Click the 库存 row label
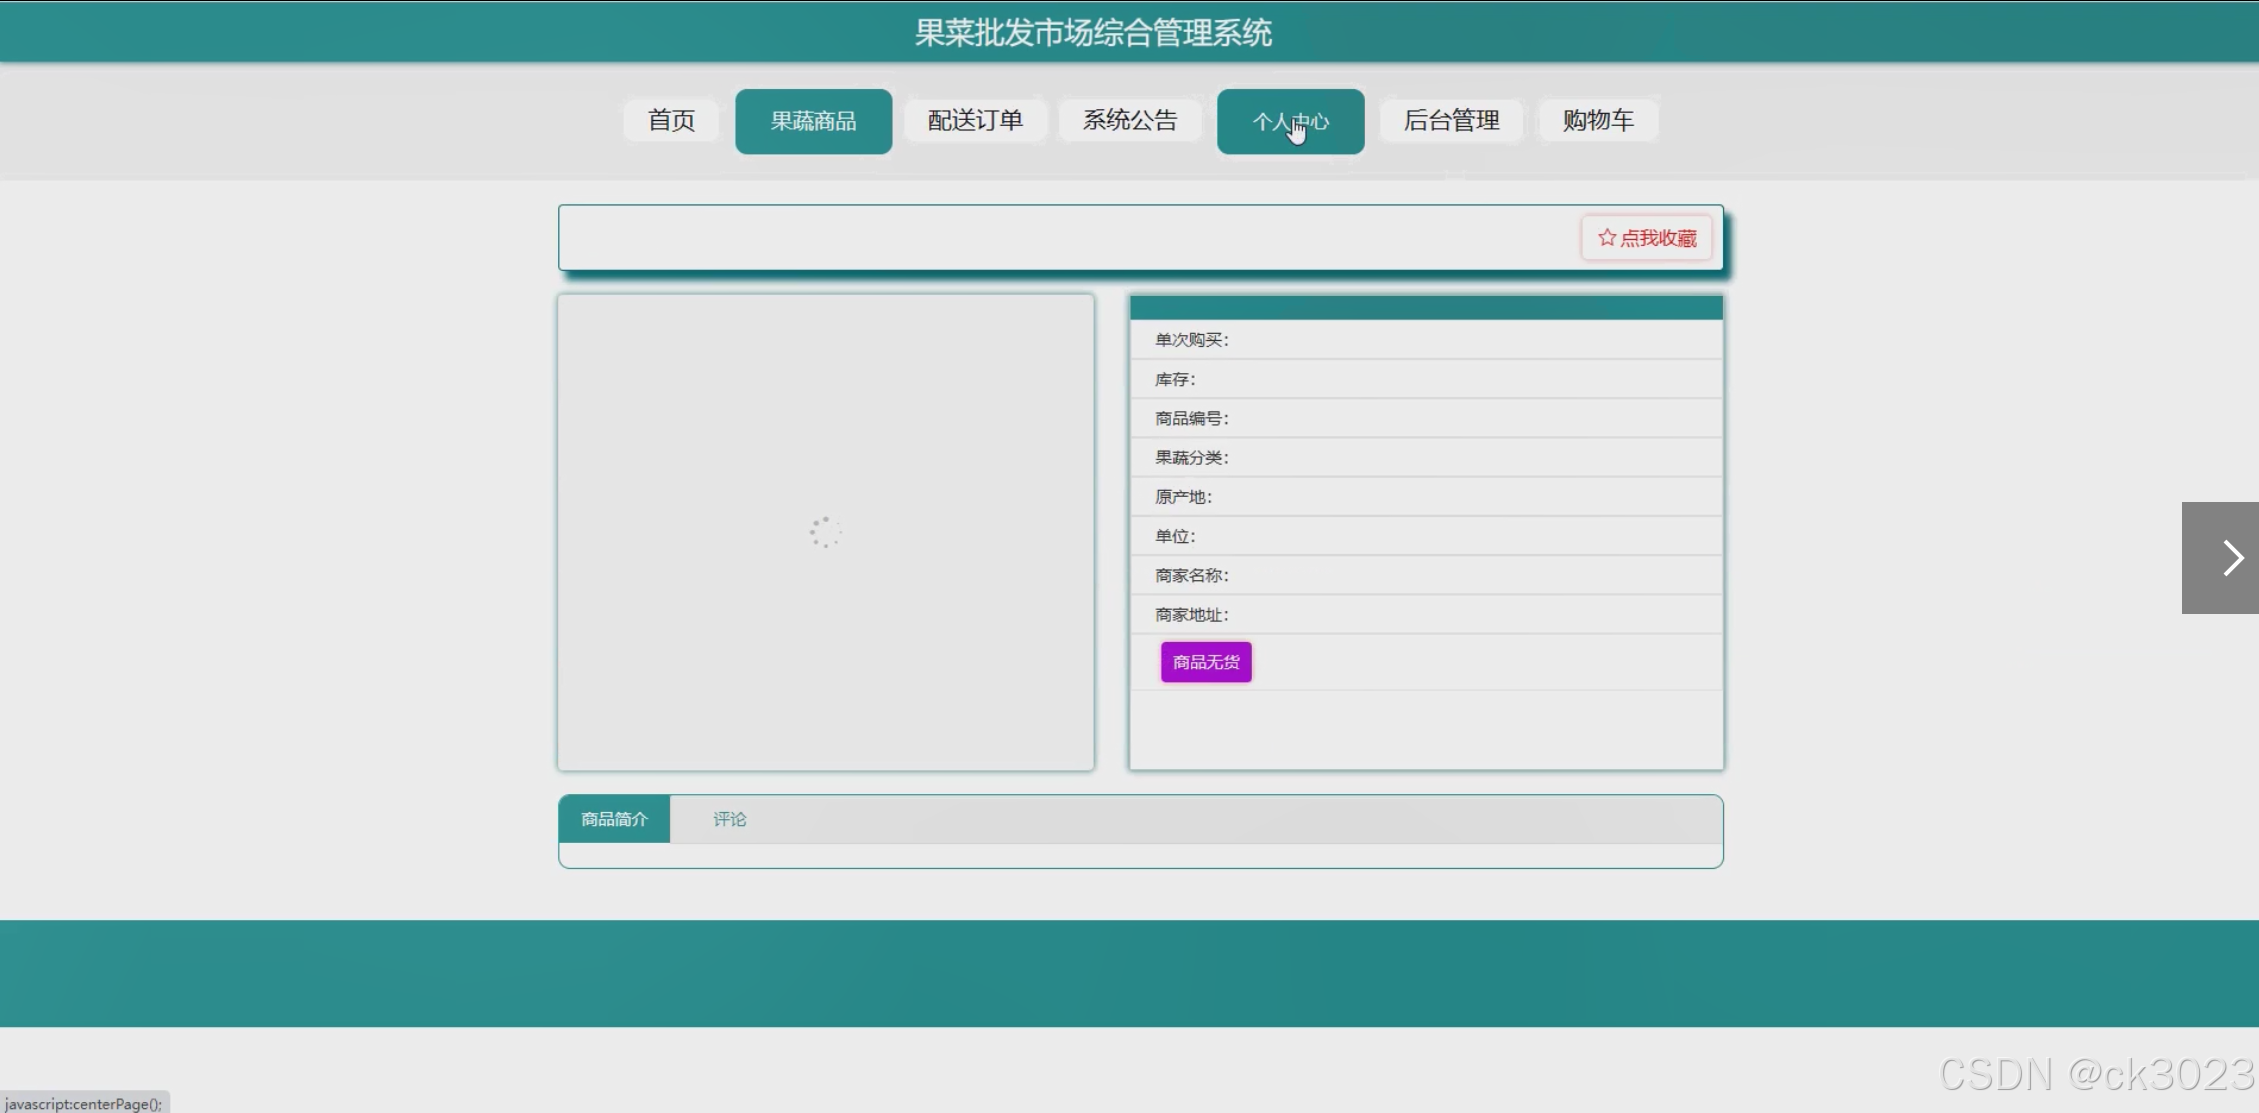Screen dimensions: 2259x1113 click(x=1175, y=379)
